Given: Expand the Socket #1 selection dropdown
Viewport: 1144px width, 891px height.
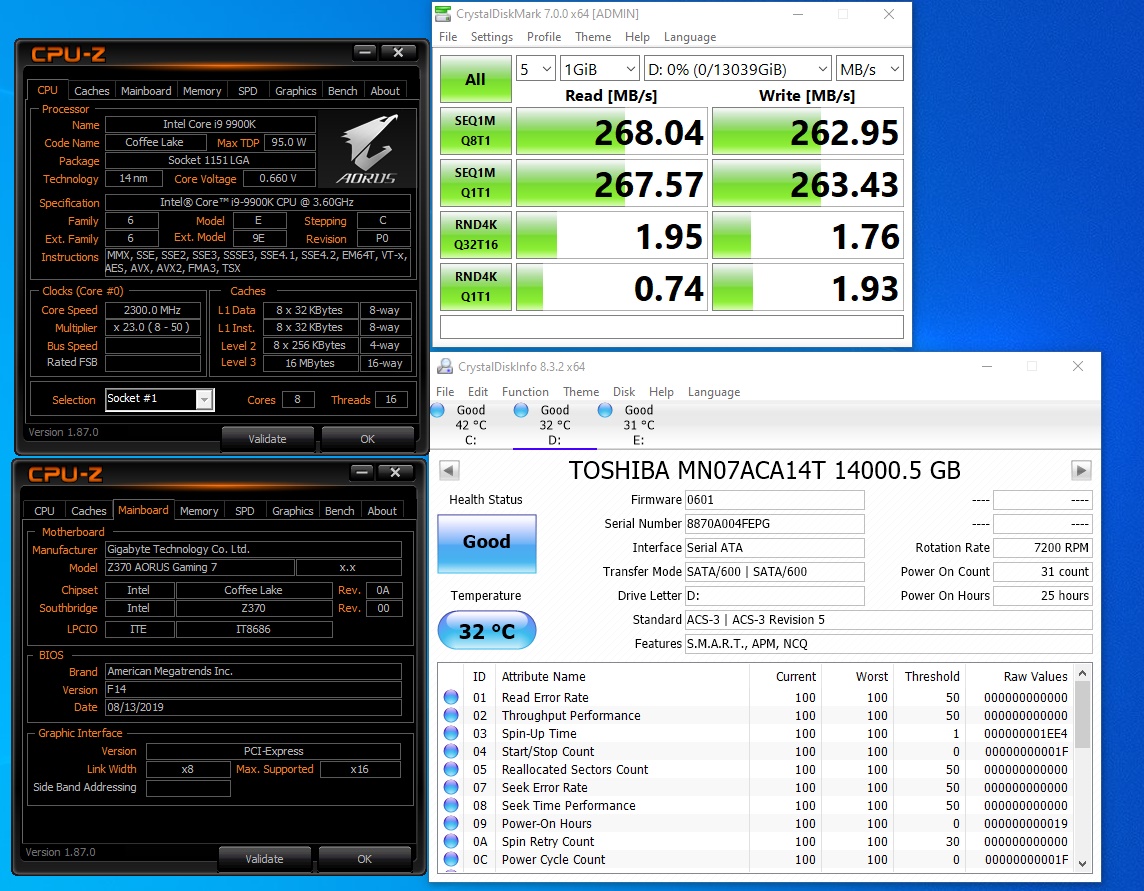Looking at the screenshot, I should 204,400.
